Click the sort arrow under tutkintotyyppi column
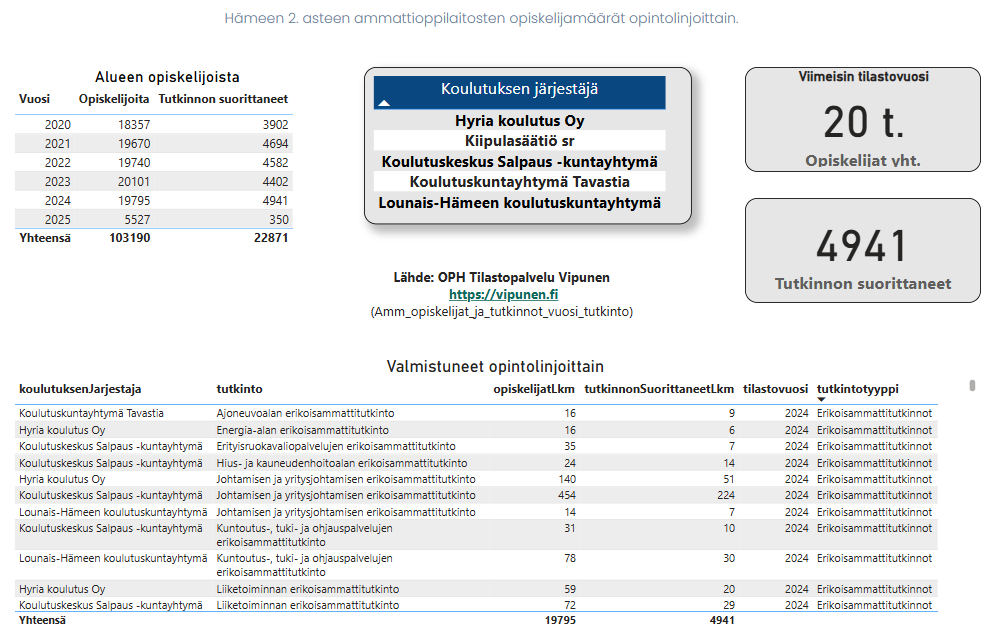Screen dimensions: 993x629 [x=822, y=399]
